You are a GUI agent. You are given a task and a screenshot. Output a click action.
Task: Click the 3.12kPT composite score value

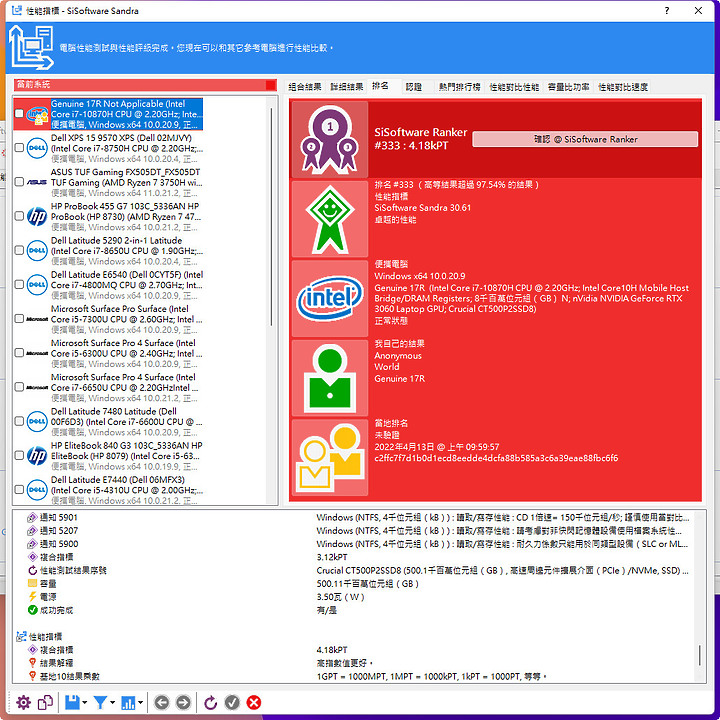click(x=332, y=557)
